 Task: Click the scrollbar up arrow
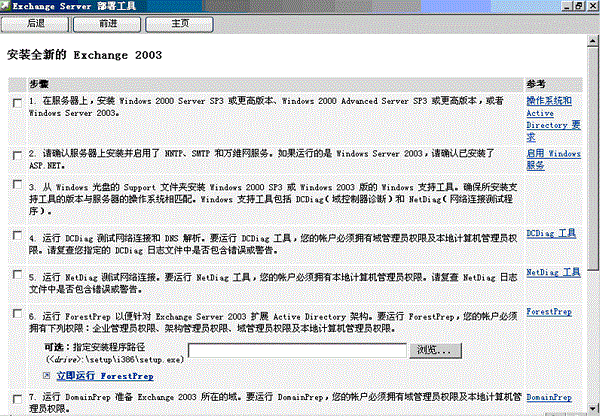tap(593, 40)
